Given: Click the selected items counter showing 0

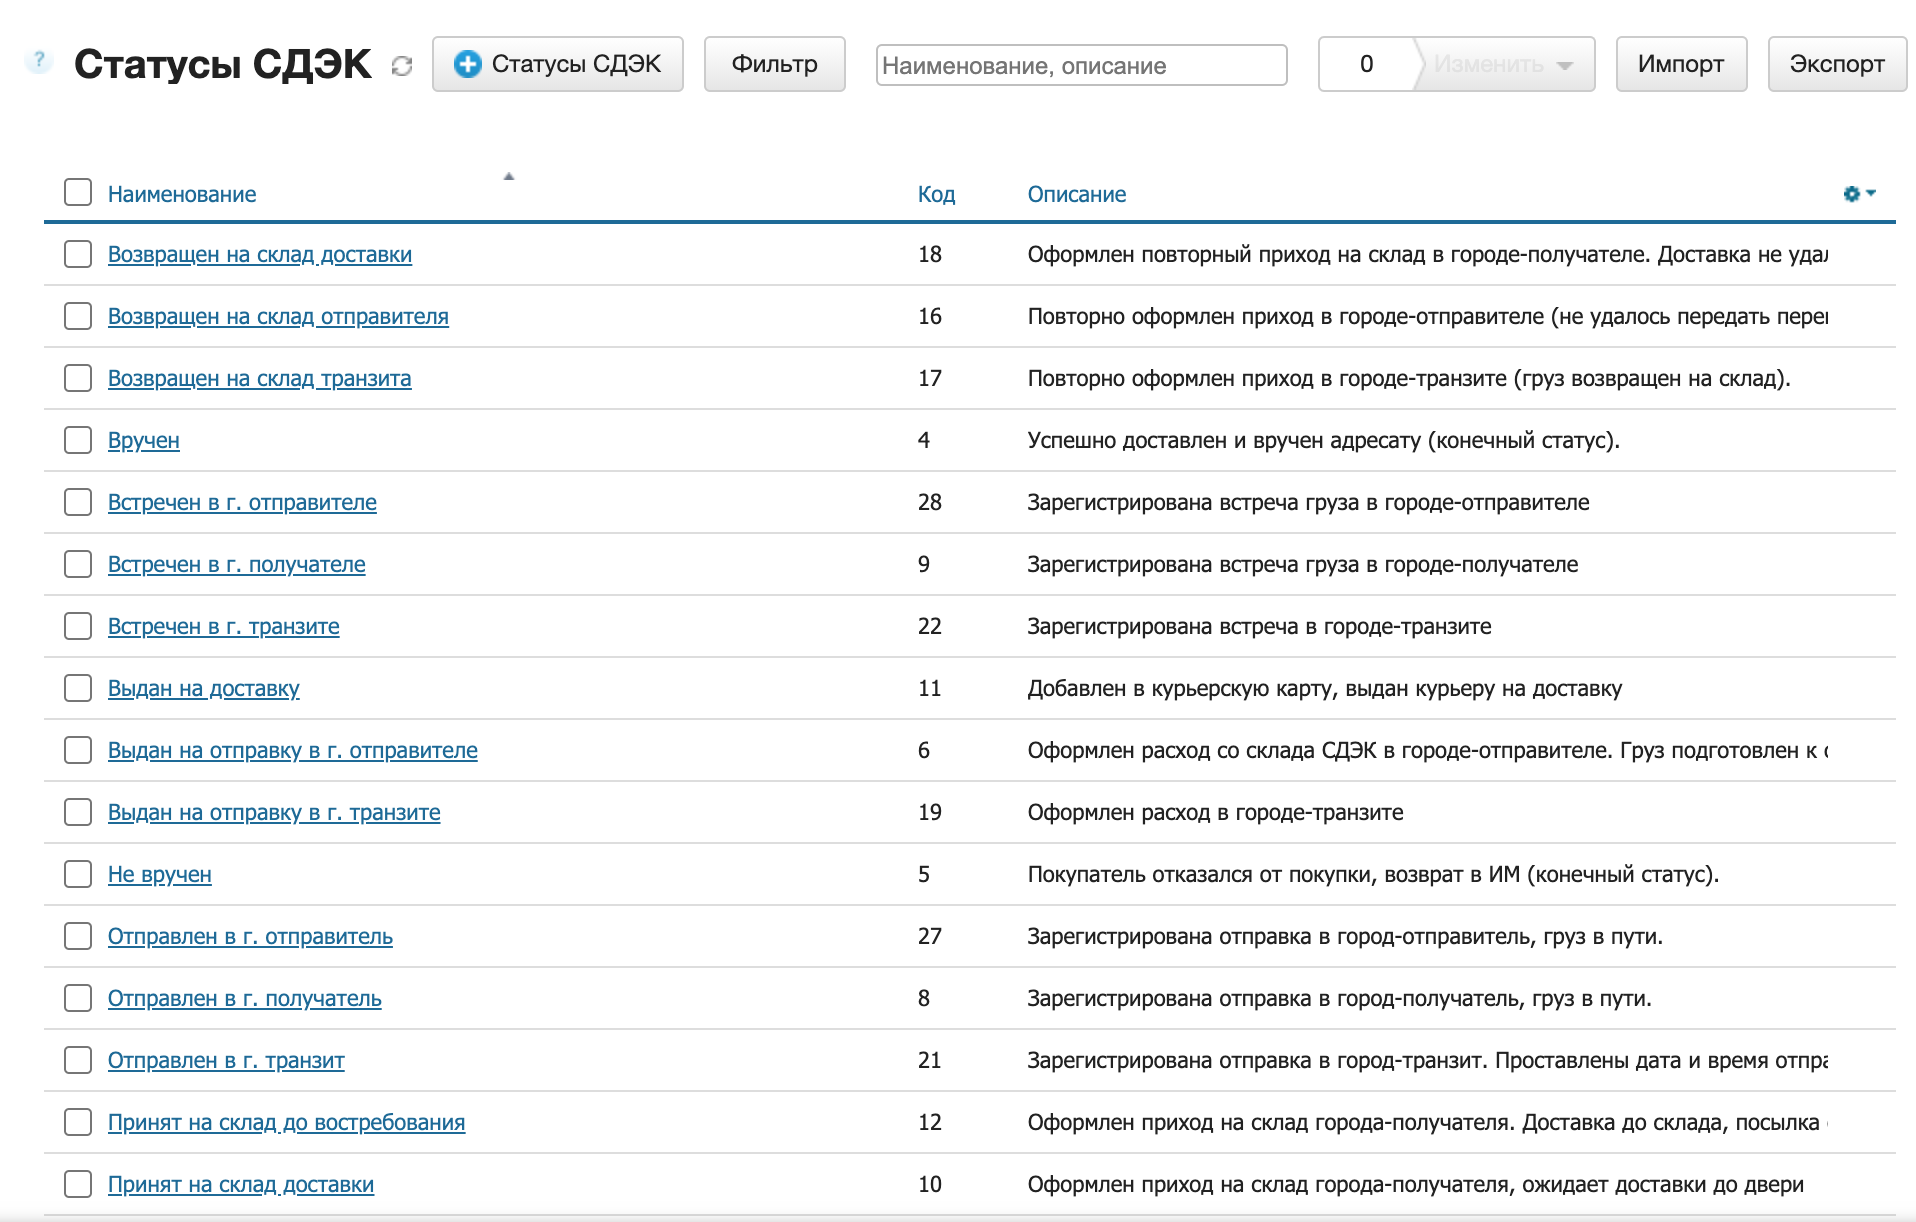Looking at the screenshot, I should click(x=1366, y=64).
